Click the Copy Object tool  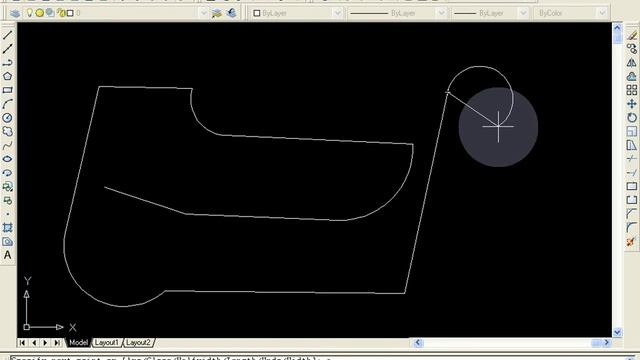[632, 49]
